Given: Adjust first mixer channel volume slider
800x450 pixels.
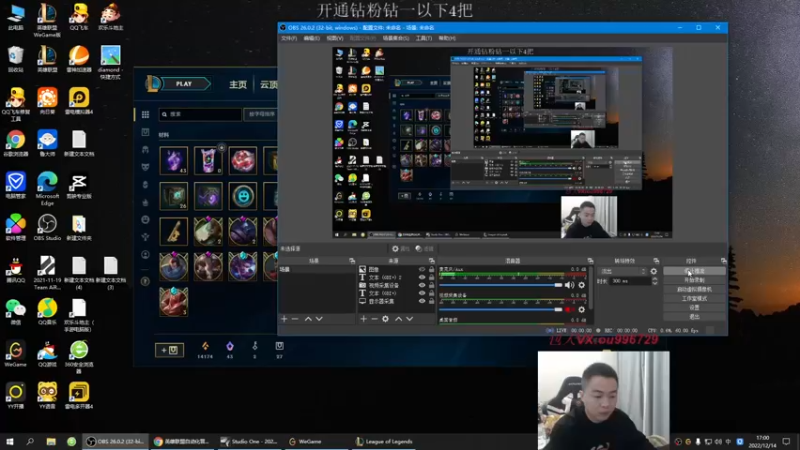Looking at the screenshot, I should [501, 285].
